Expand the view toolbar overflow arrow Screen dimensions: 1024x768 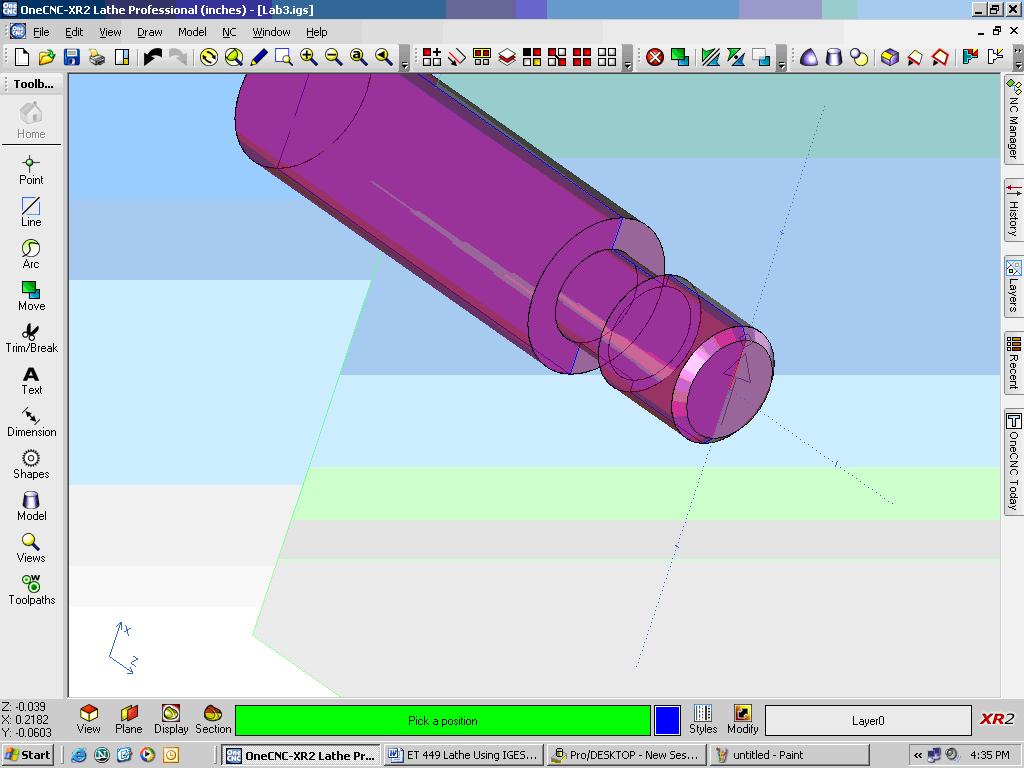coord(404,65)
